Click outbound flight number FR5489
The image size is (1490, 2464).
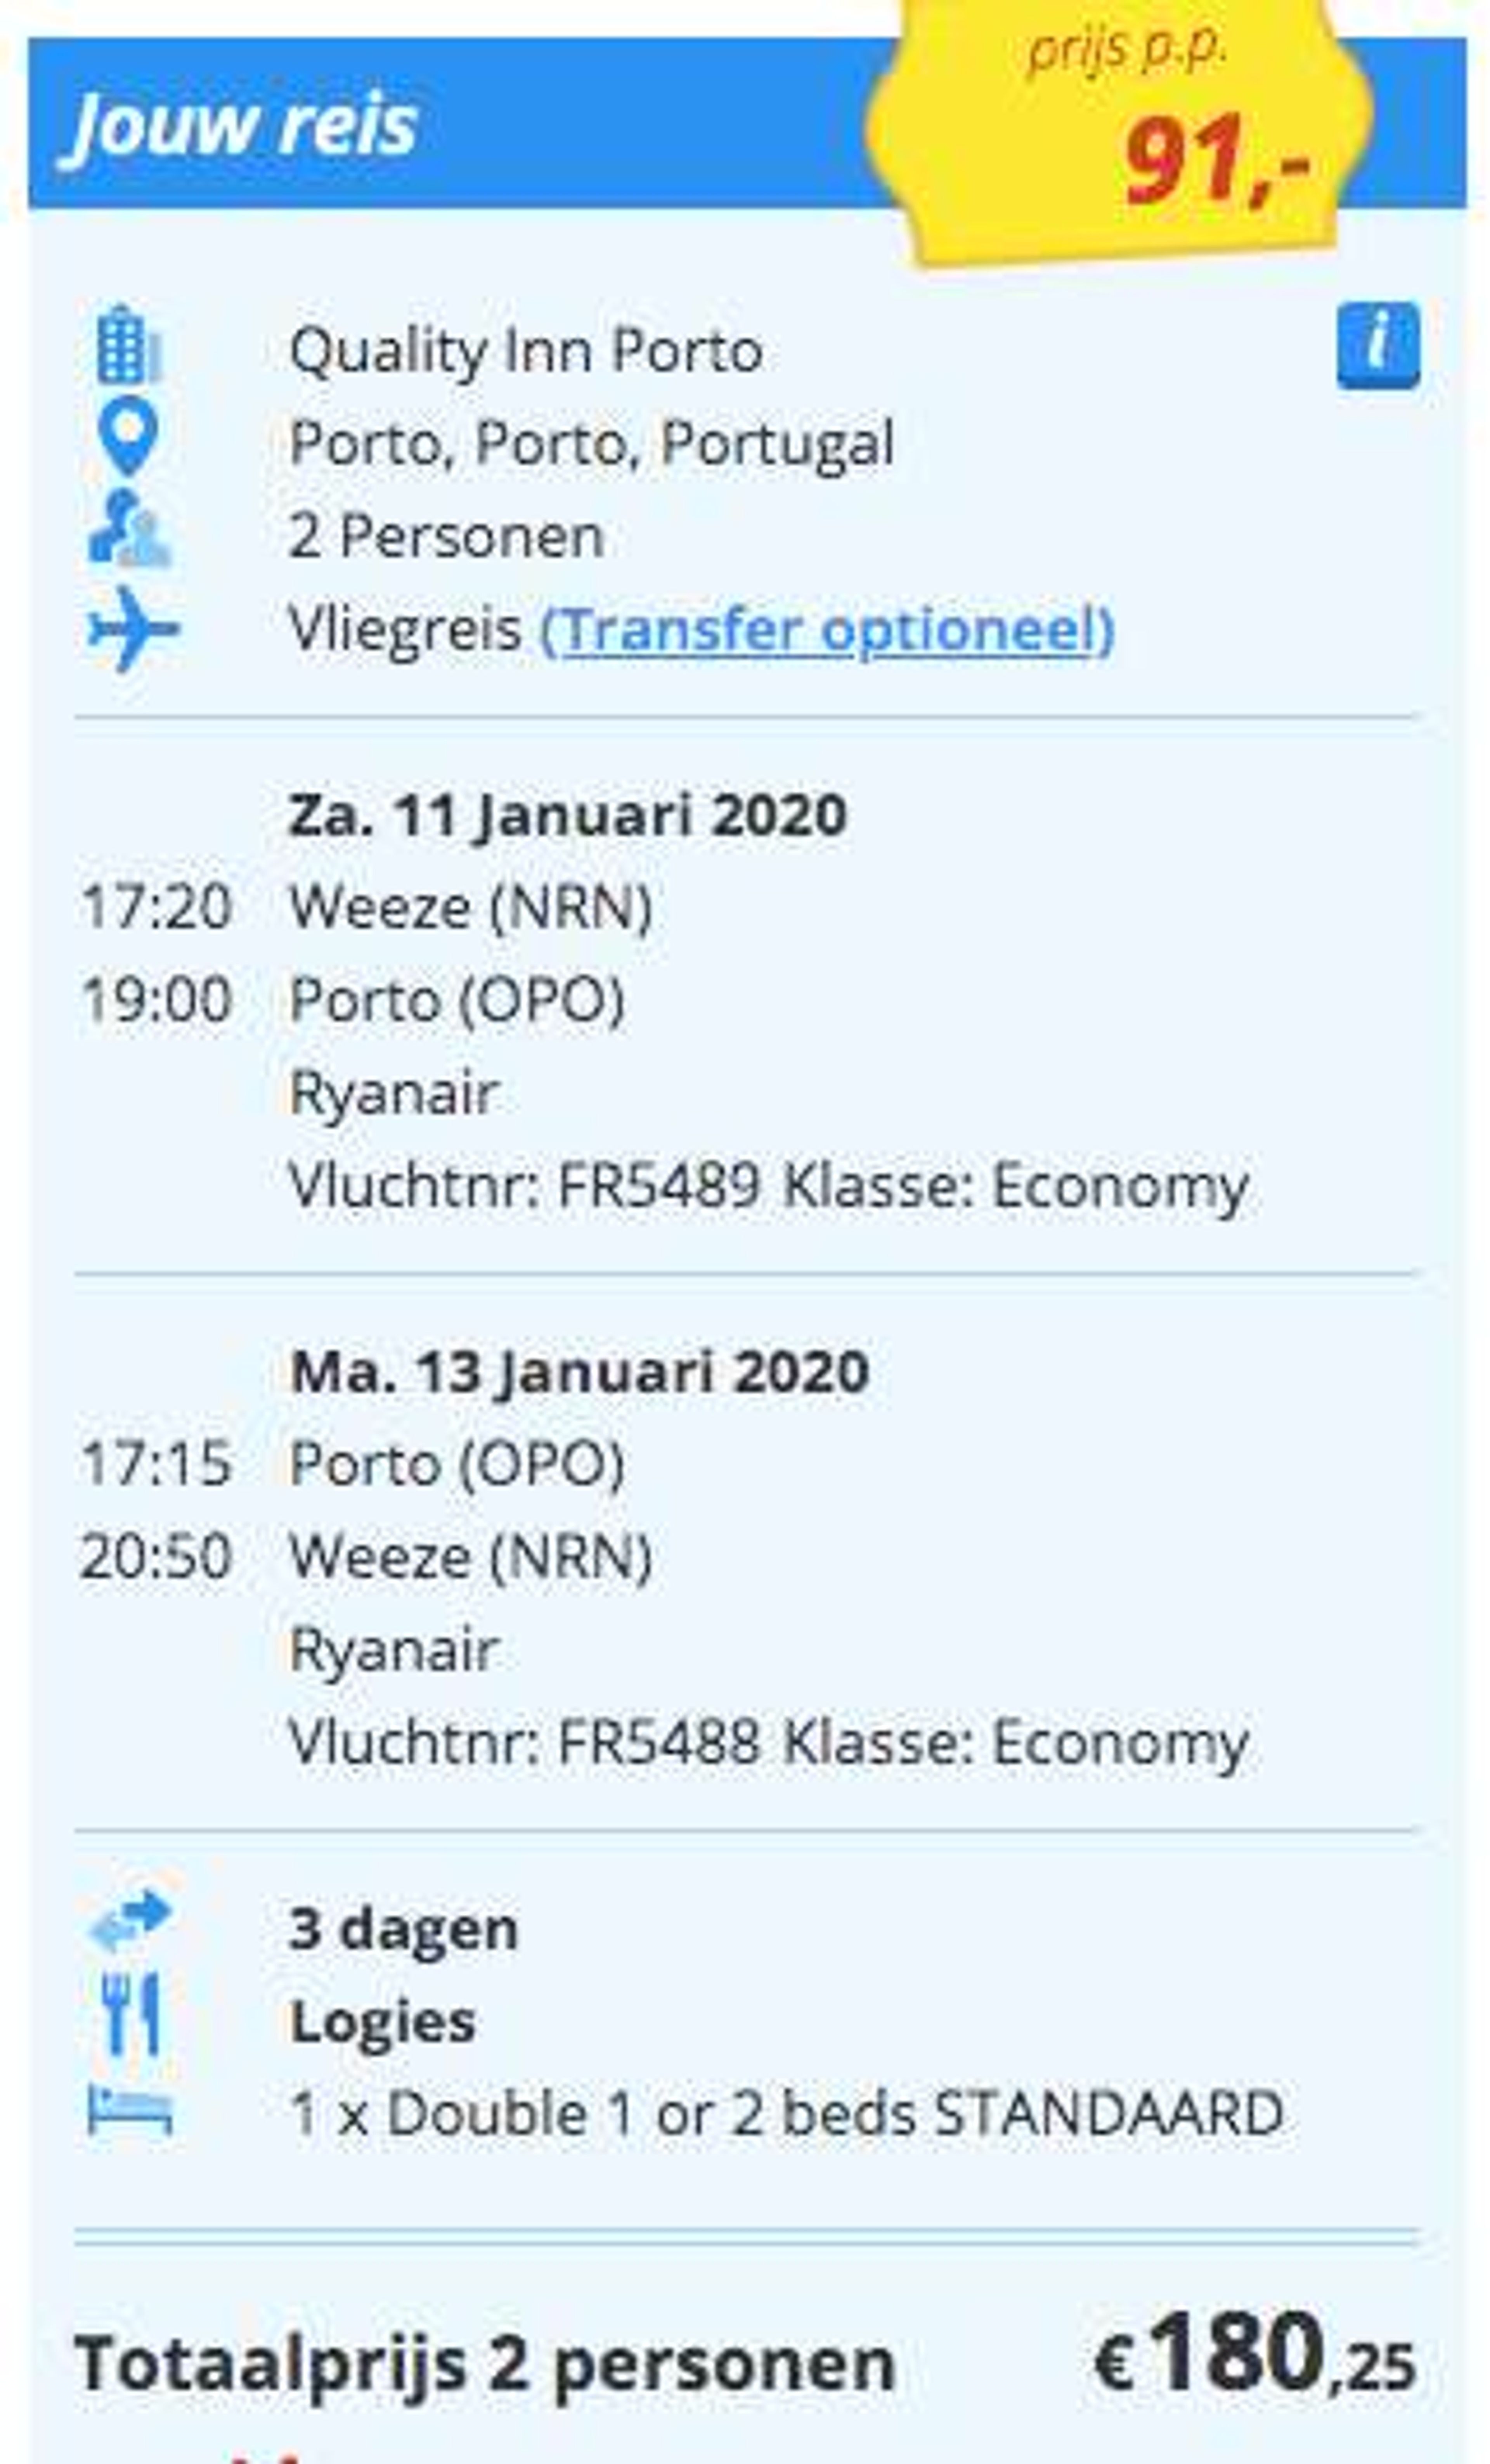pos(659,1186)
